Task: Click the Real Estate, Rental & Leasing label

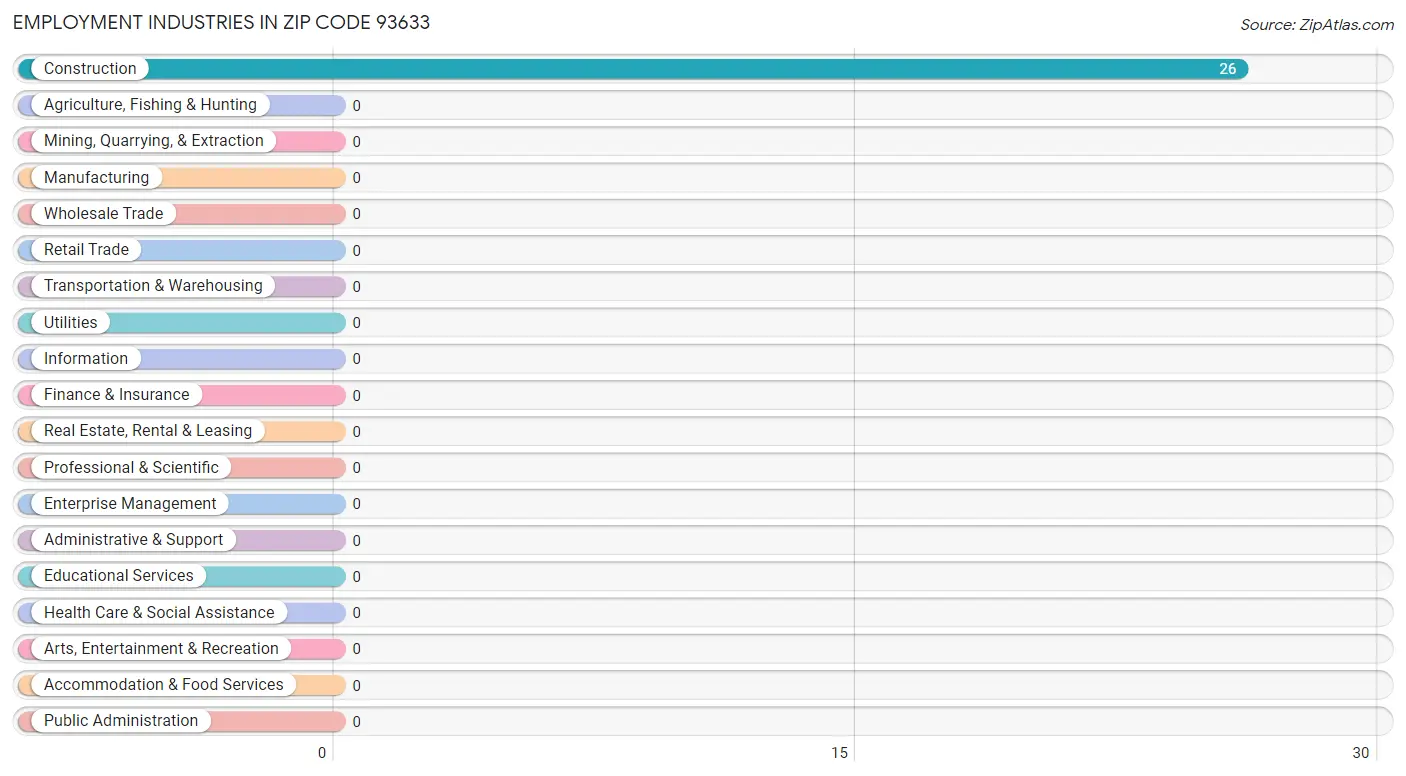Action: [x=148, y=431]
